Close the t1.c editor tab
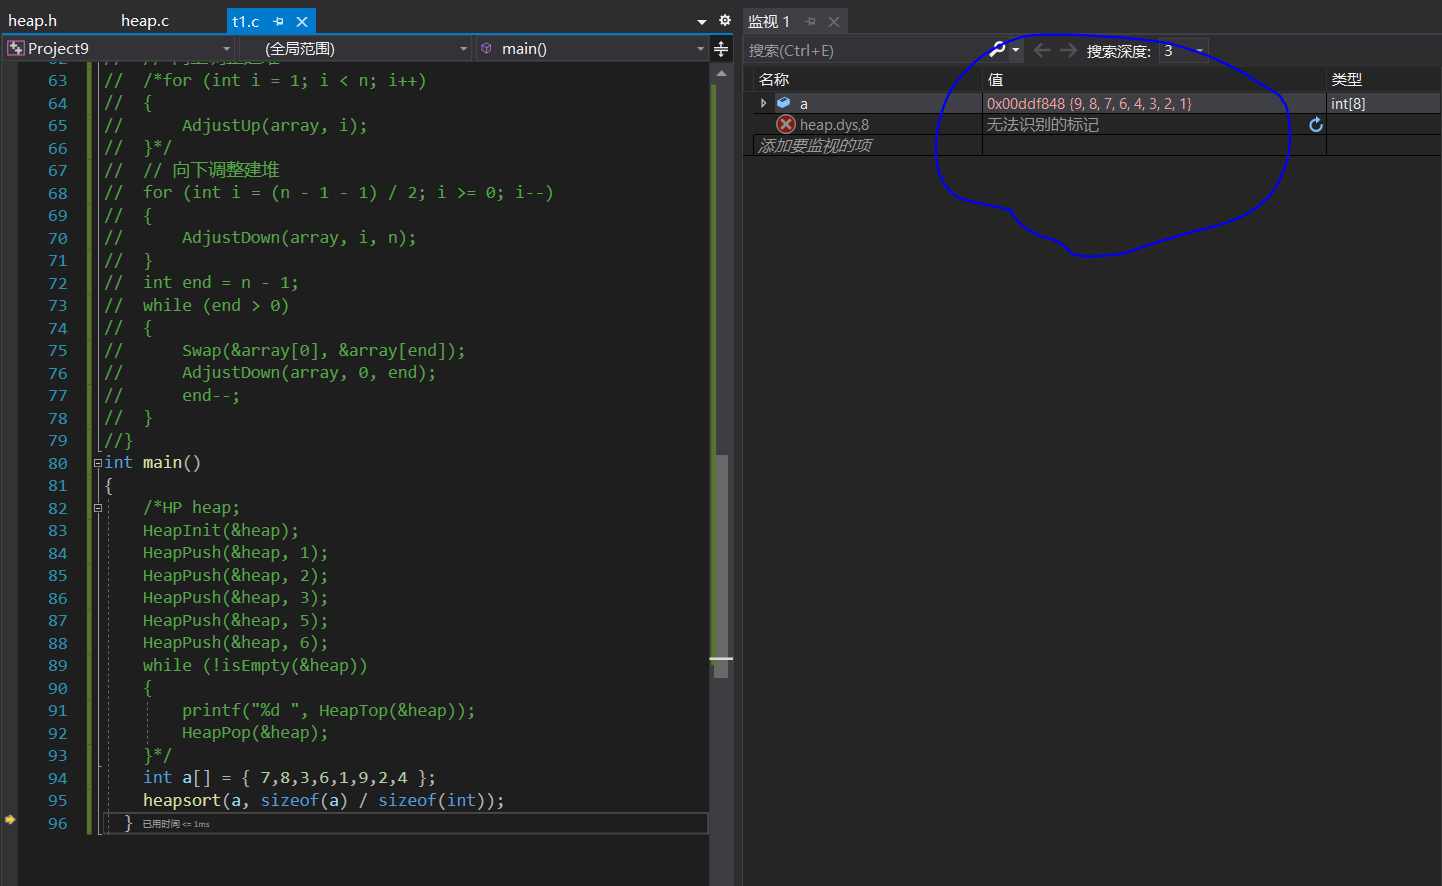Image resolution: width=1442 pixels, height=886 pixels. (x=302, y=21)
